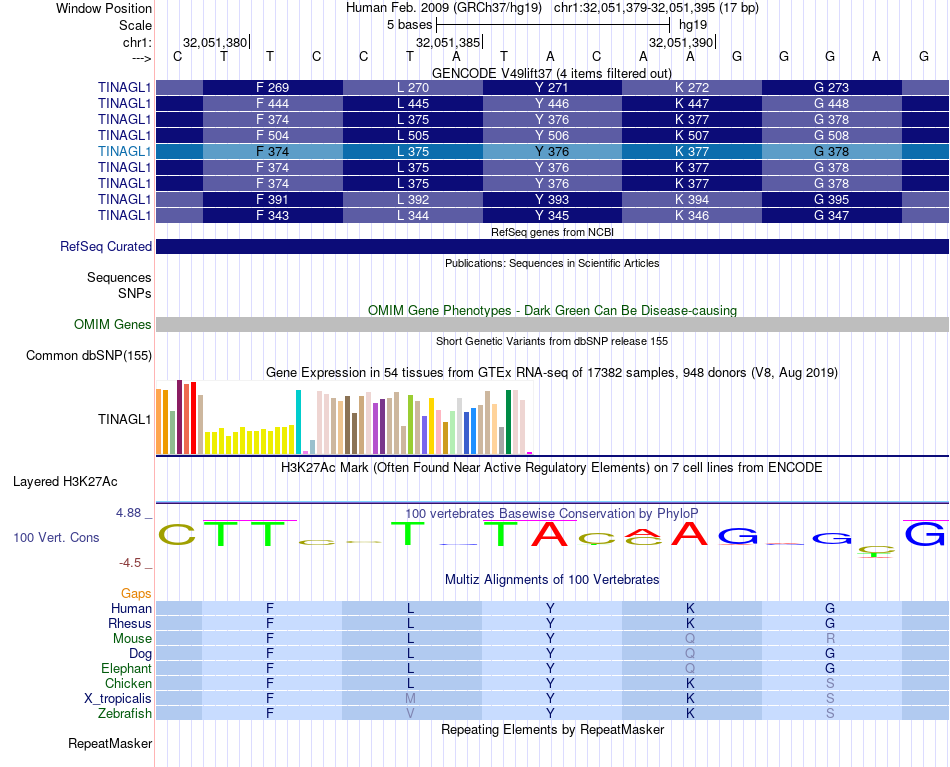Image resolution: width=950 pixels, height=767 pixels.
Task: Select the Rhesus species row label
Action: click(x=130, y=623)
